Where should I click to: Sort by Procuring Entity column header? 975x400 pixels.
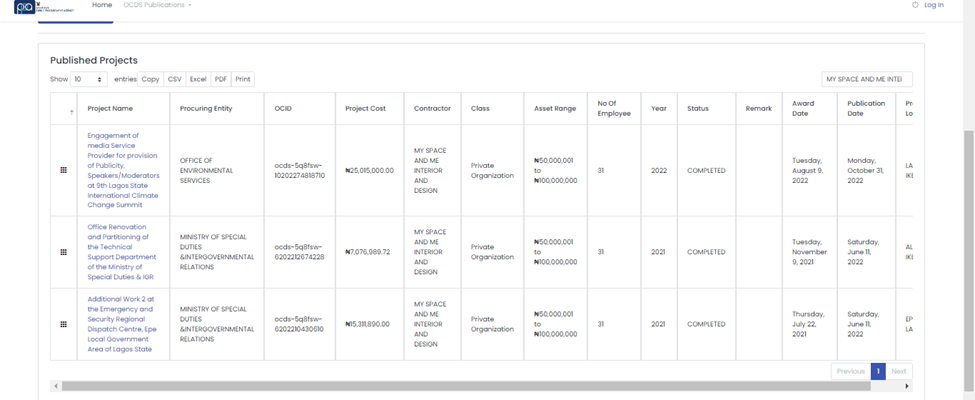click(217, 108)
